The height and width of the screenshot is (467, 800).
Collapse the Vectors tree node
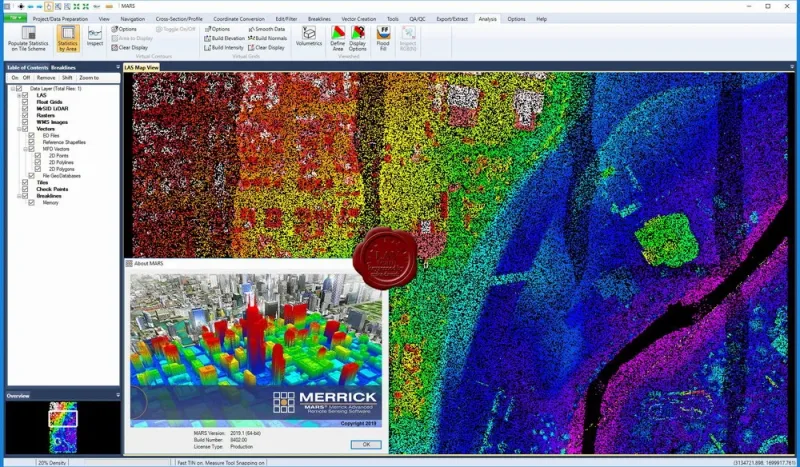[19, 129]
